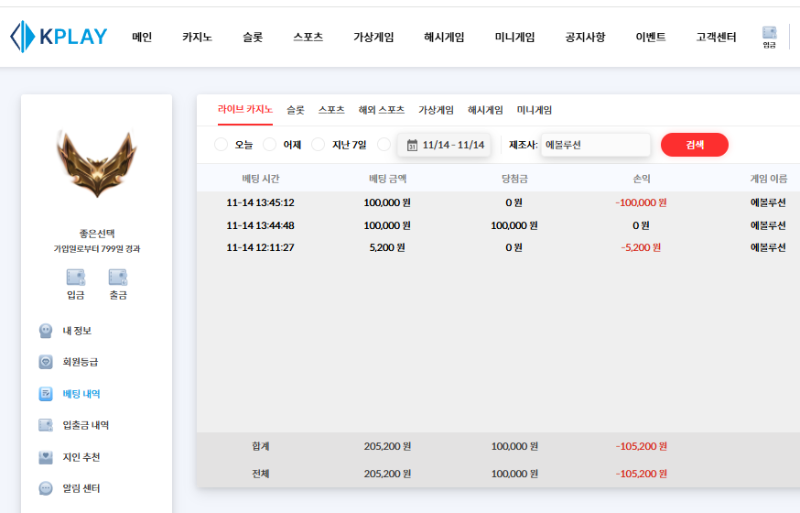Click the 당첨금 column header
The width and height of the screenshot is (800, 513).
coord(514,179)
